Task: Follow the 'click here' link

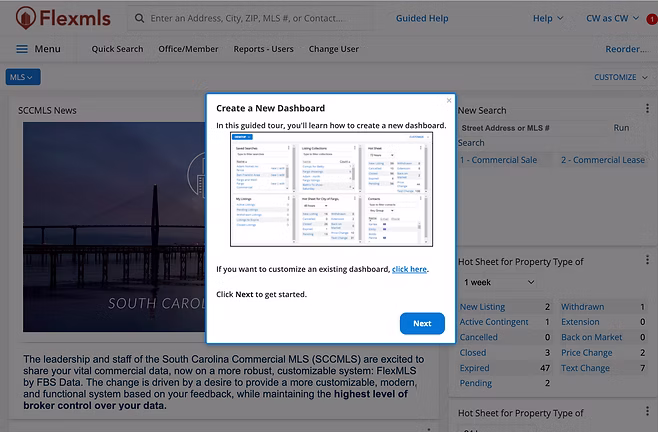Action: pos(409,269)
